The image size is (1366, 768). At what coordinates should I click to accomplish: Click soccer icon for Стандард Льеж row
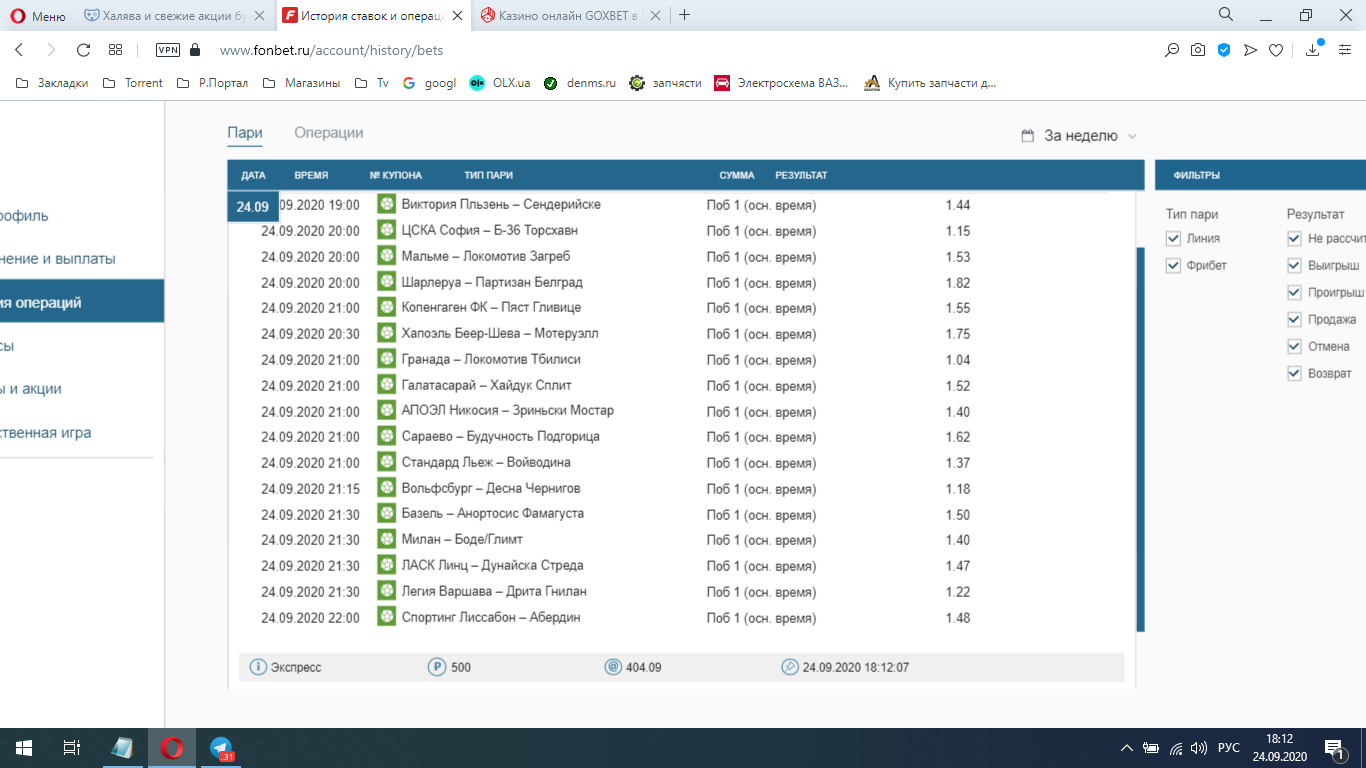coord(387,462)
